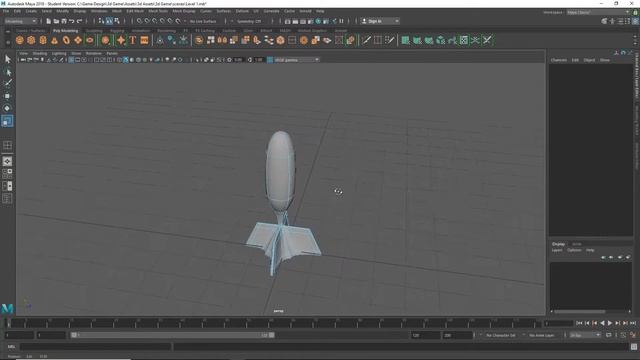Click the layer editor horizontal scrollbar
Screen dimensions: 640x360
click(x=580, y=311)
